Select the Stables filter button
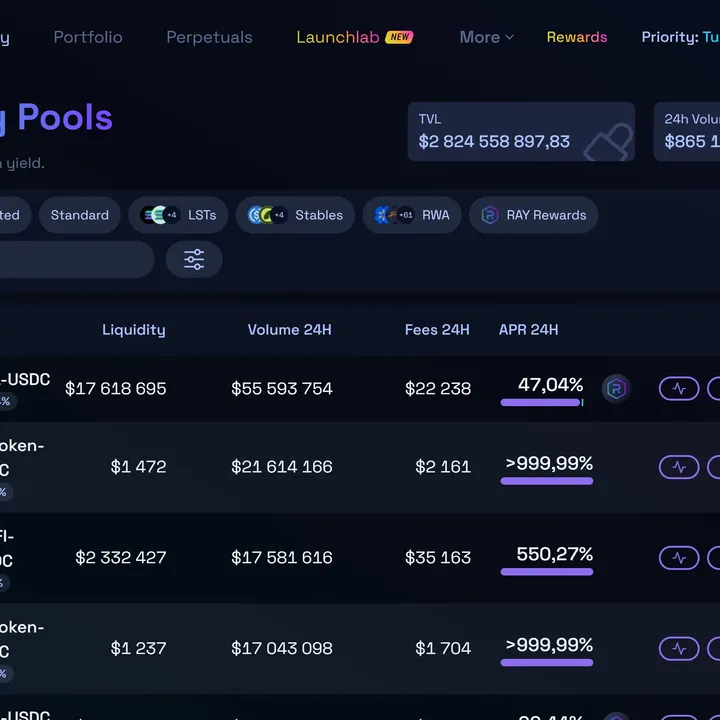Screen dimensions: 720x720 click(295, 215)
